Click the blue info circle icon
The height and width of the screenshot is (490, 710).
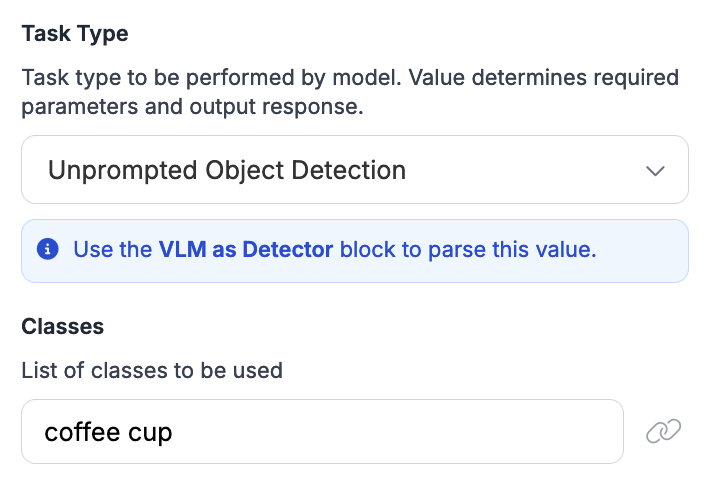point(47,250)
